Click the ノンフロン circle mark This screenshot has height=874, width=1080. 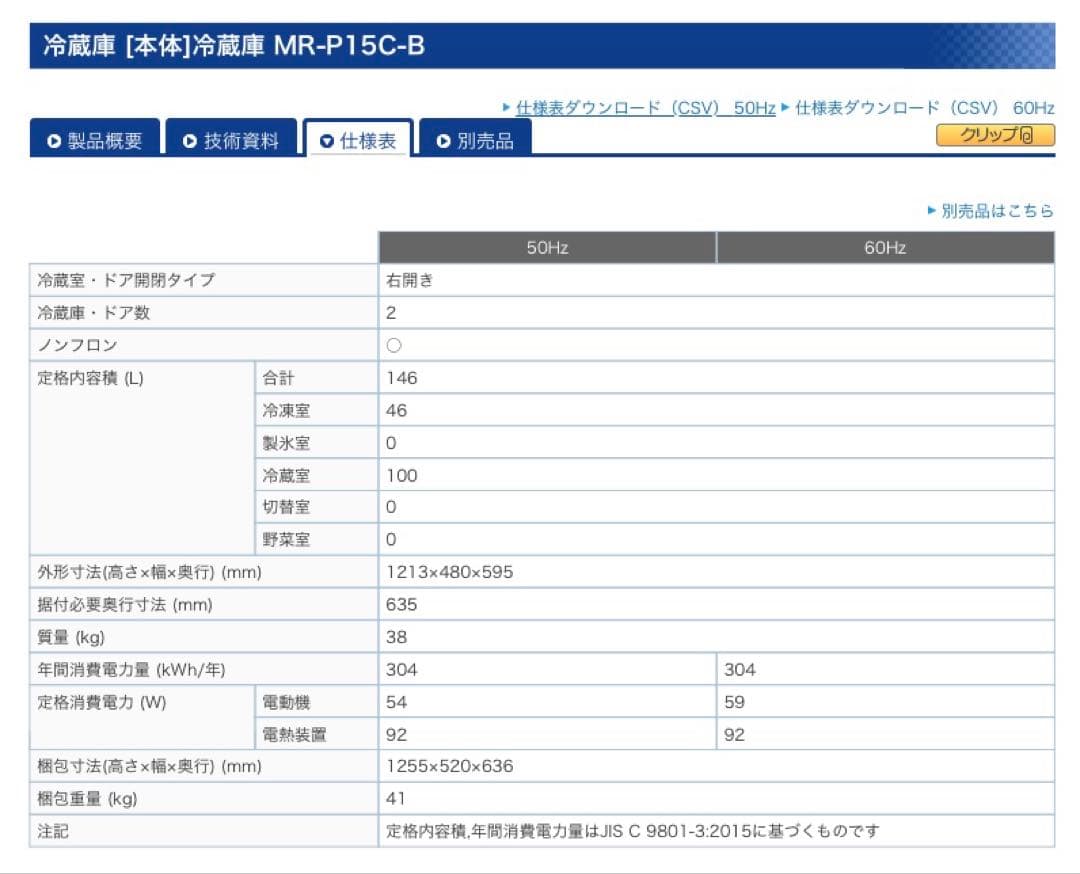click(x=394, y=345)
